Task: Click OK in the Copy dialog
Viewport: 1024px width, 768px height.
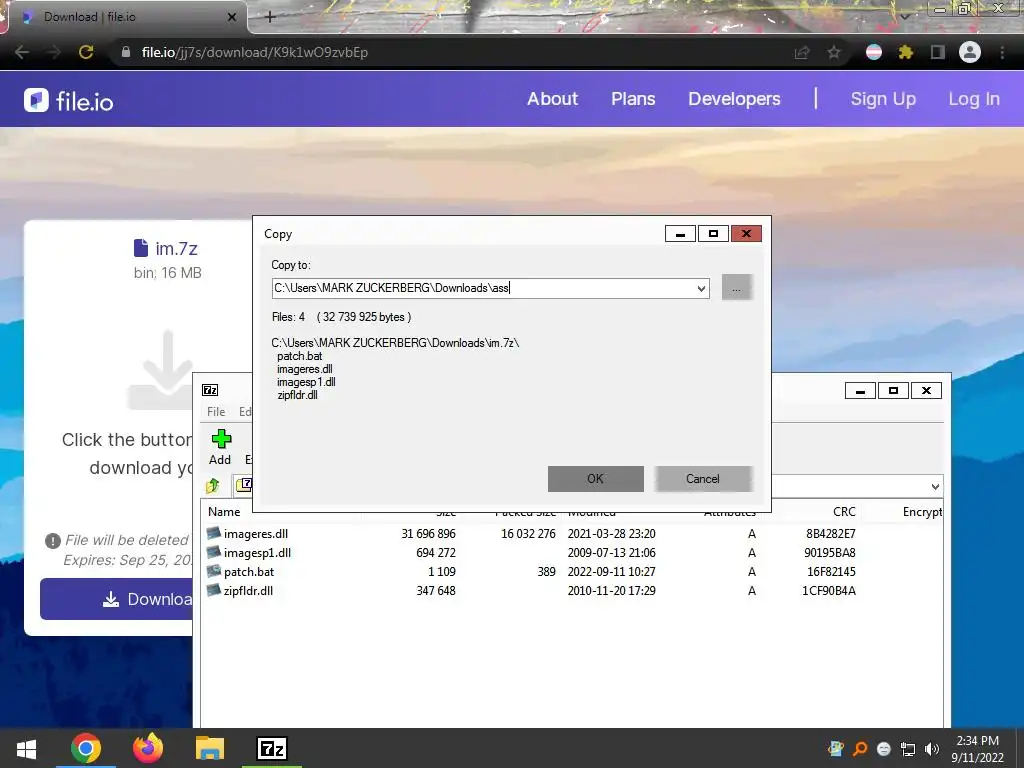Action: pos(596,479)
